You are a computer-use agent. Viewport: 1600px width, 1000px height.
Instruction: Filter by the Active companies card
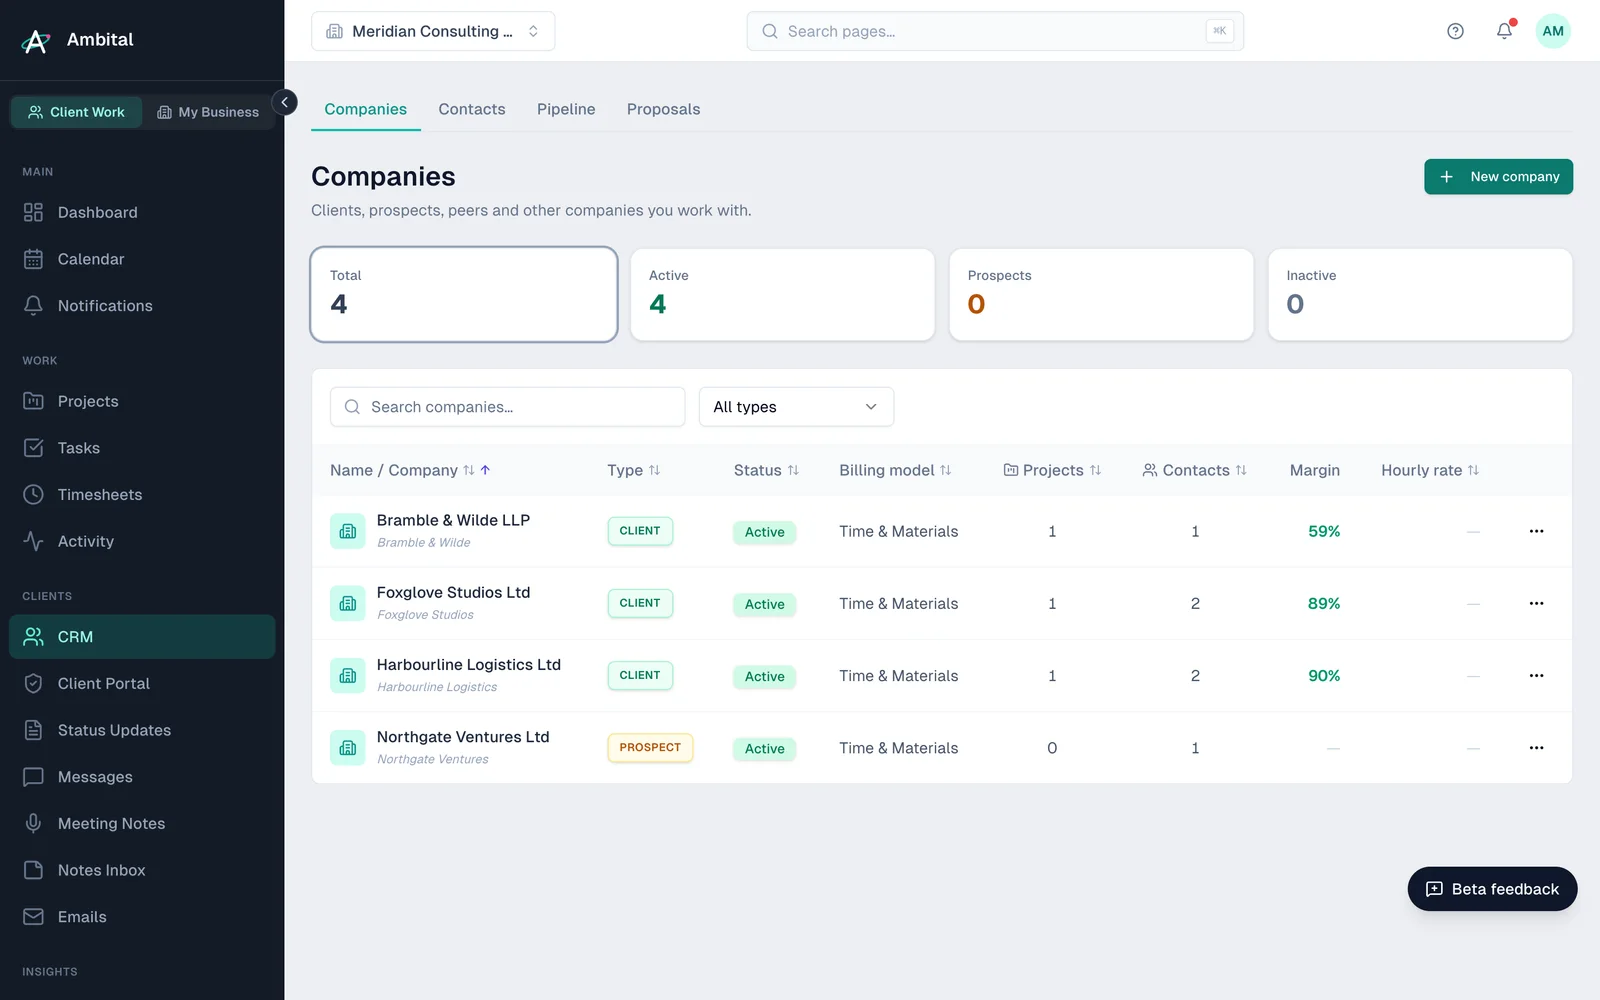pos(782,295)
